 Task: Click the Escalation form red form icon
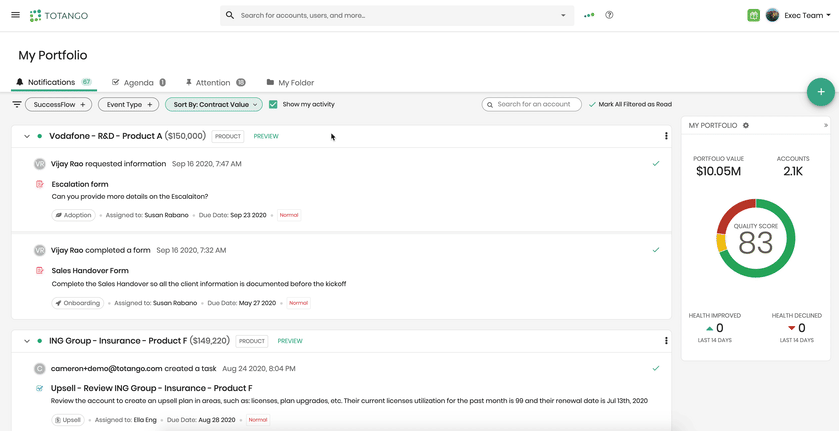tap(40, 184)
